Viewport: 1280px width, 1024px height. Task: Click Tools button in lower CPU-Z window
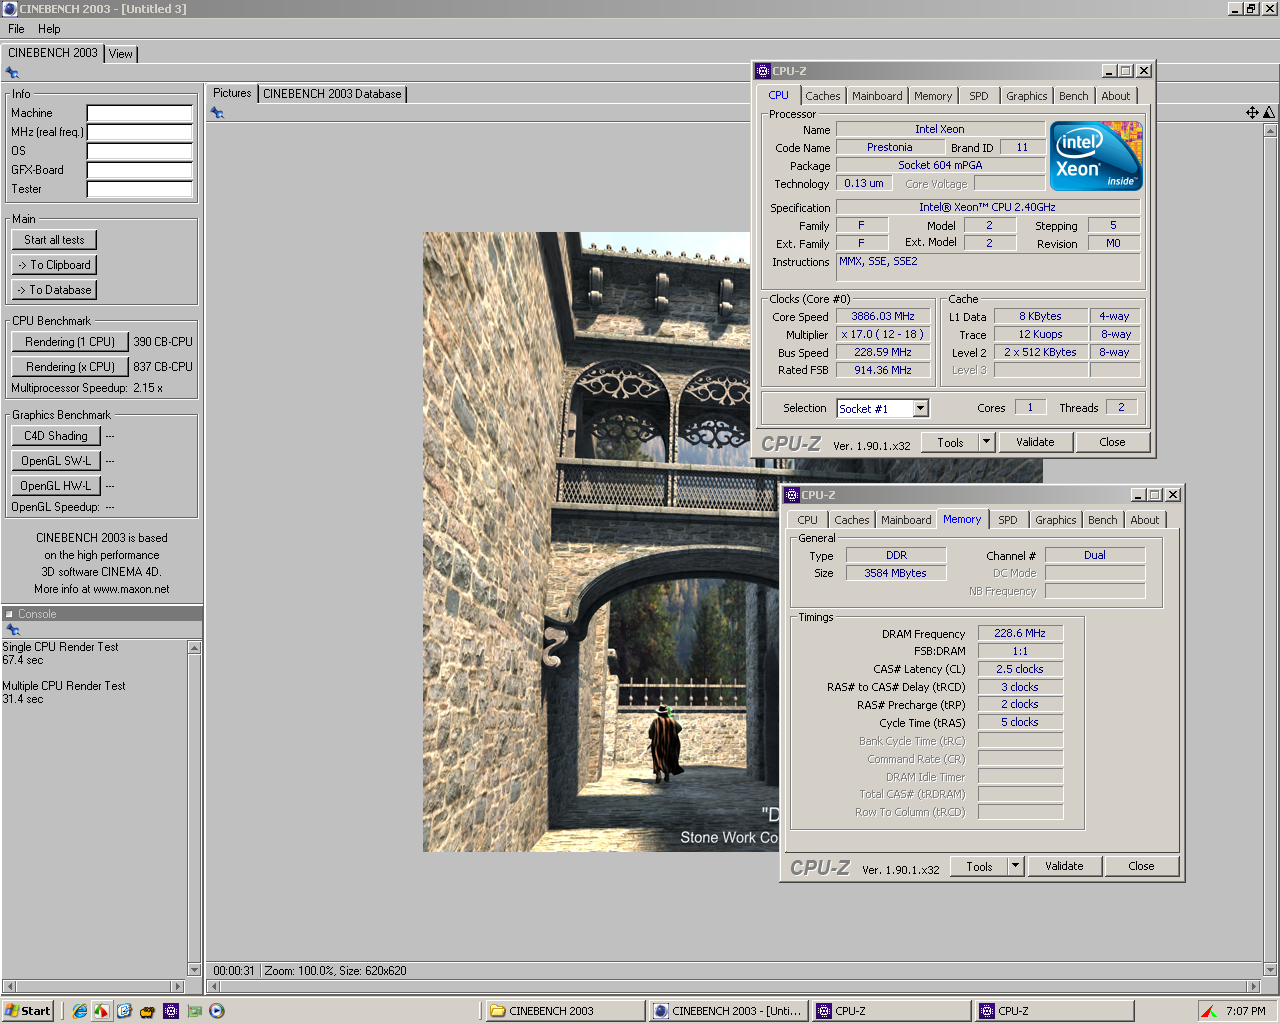coord(979,866)
